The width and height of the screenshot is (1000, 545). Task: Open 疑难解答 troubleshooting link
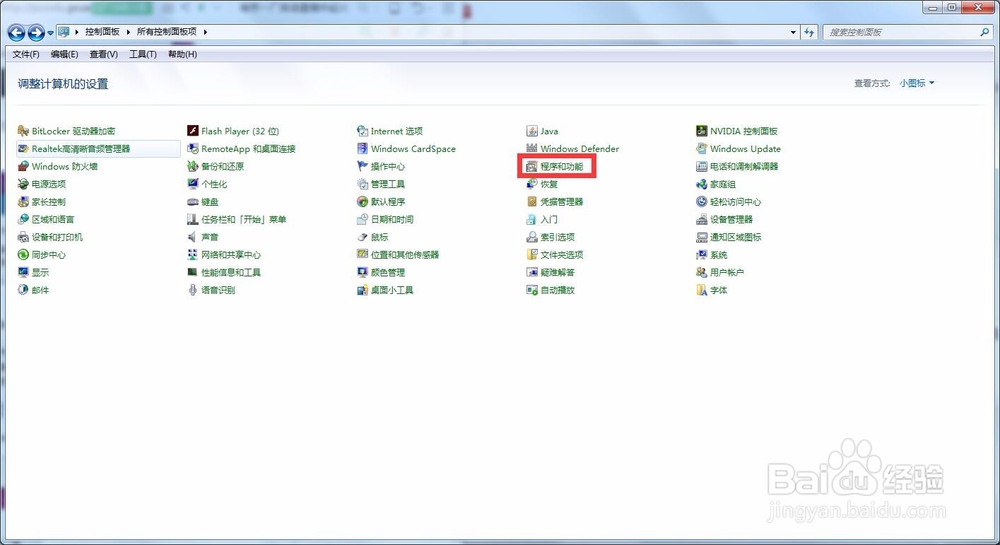coord(557,272)
